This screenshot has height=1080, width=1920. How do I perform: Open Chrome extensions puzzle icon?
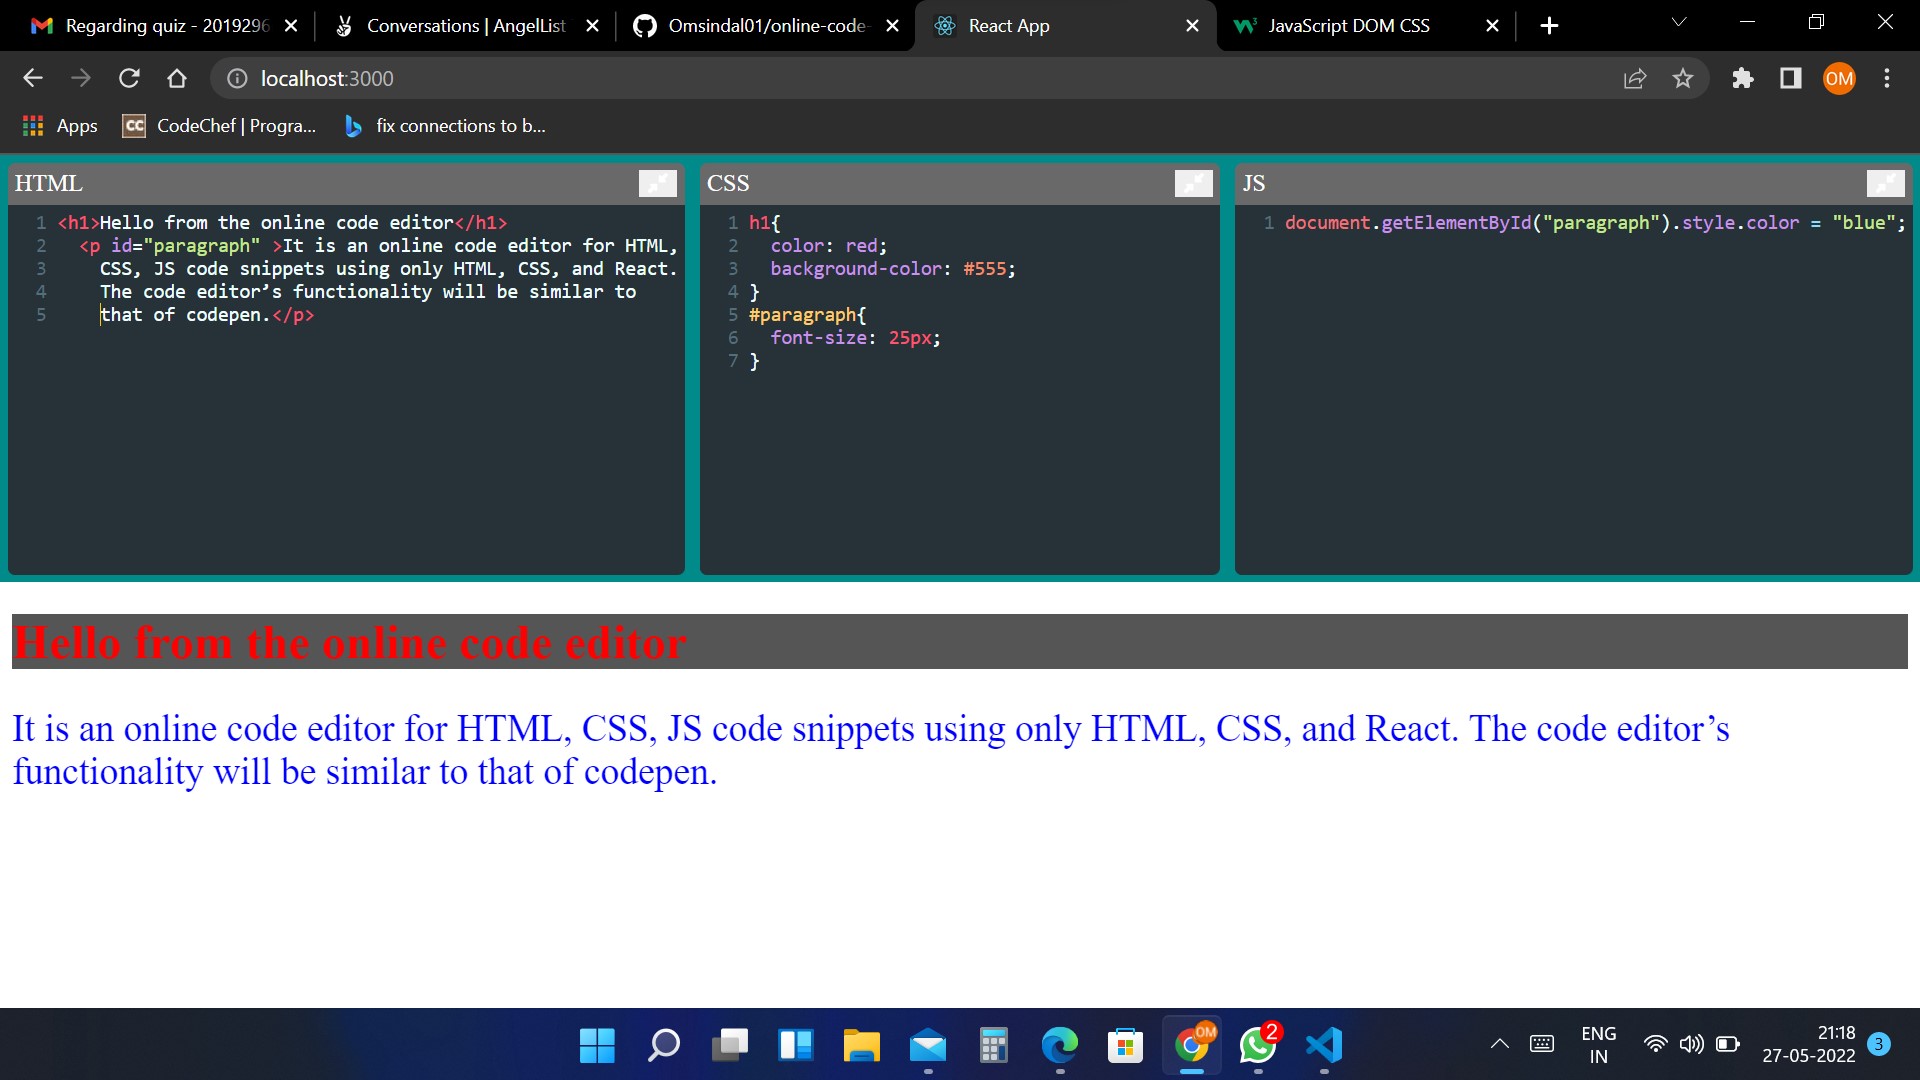(1743, 78)
